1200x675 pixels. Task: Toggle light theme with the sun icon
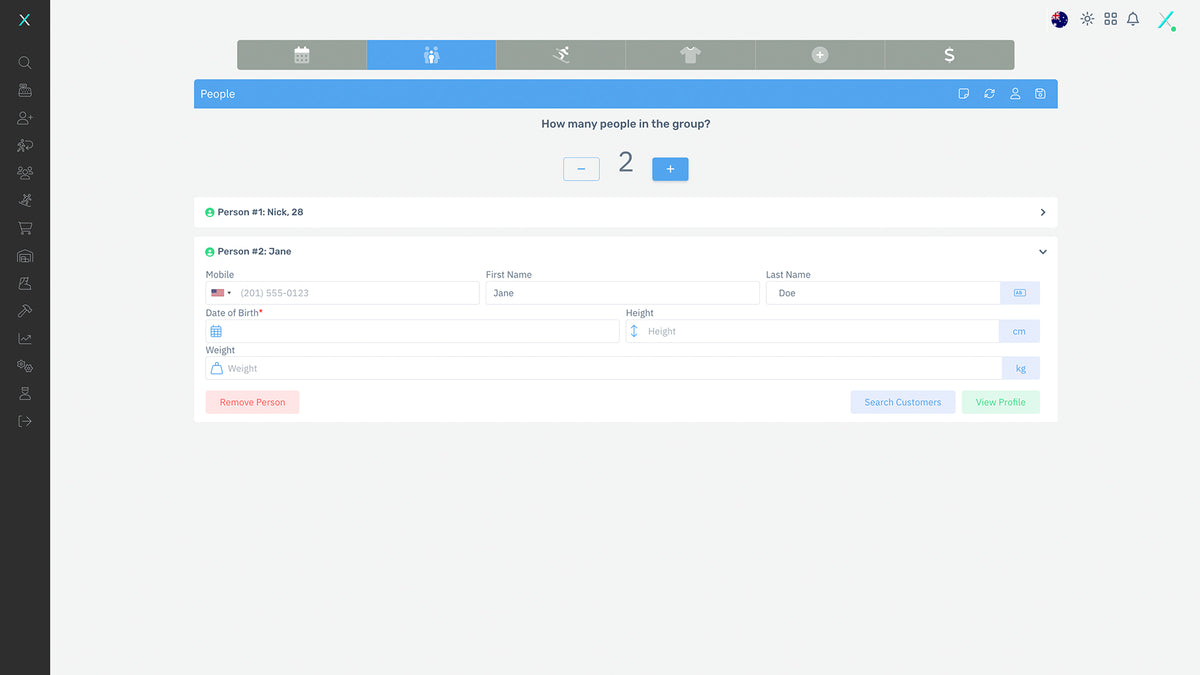coord(1087,19)
